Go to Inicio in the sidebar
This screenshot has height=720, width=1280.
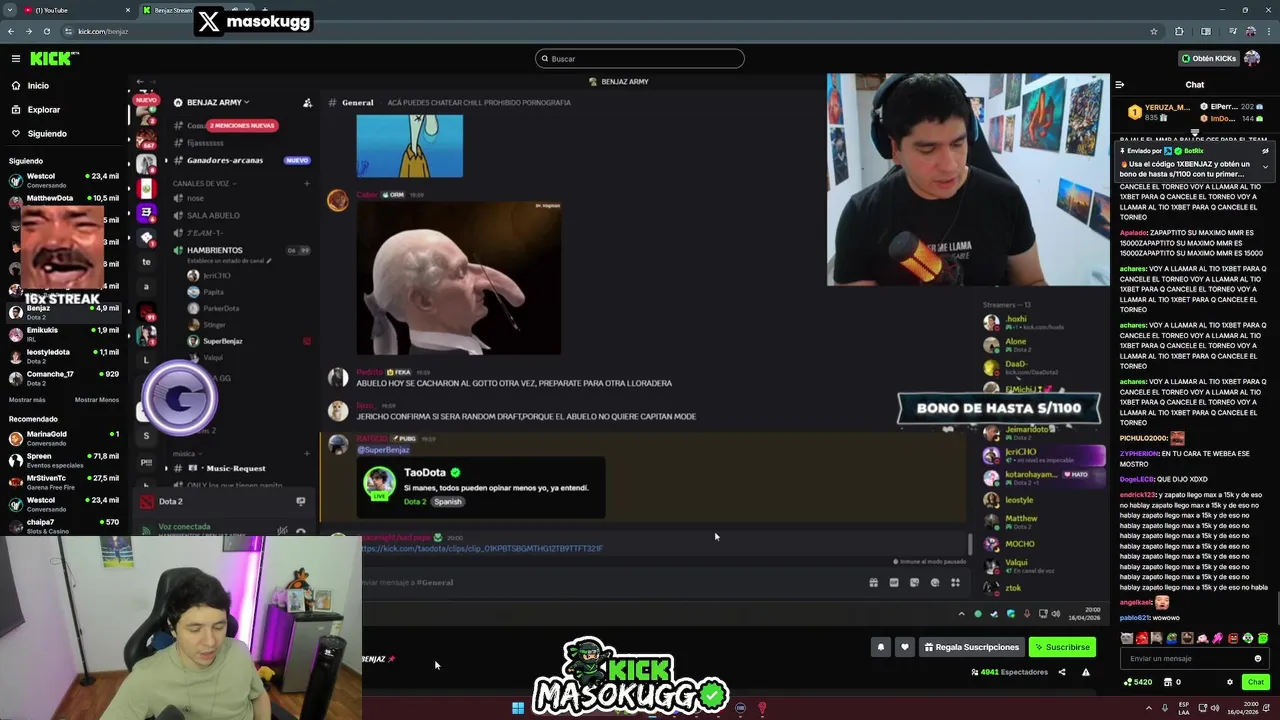38,86
